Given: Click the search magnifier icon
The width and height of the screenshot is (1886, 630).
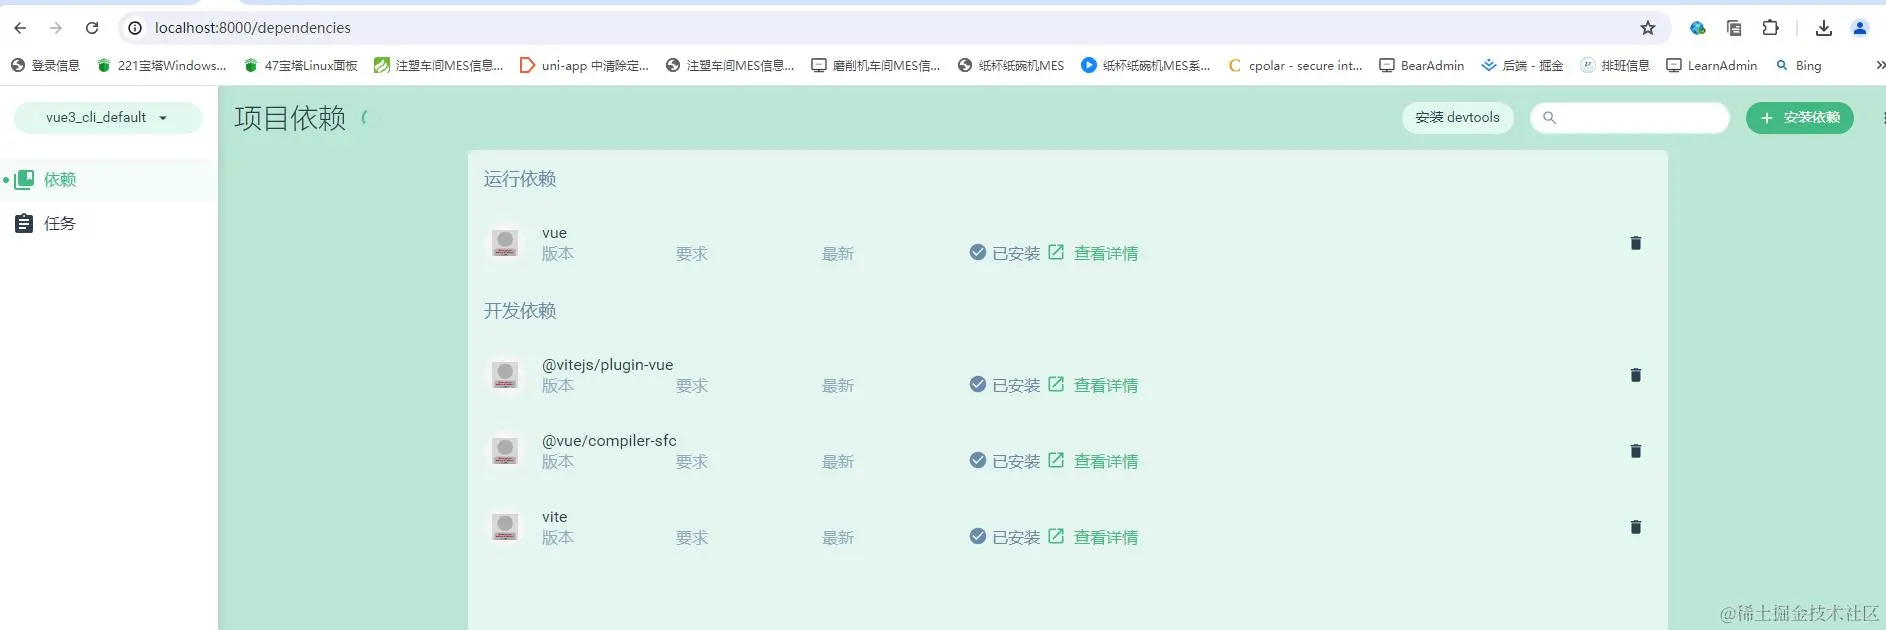Looking at the screenshot, I should [1549, 117].
